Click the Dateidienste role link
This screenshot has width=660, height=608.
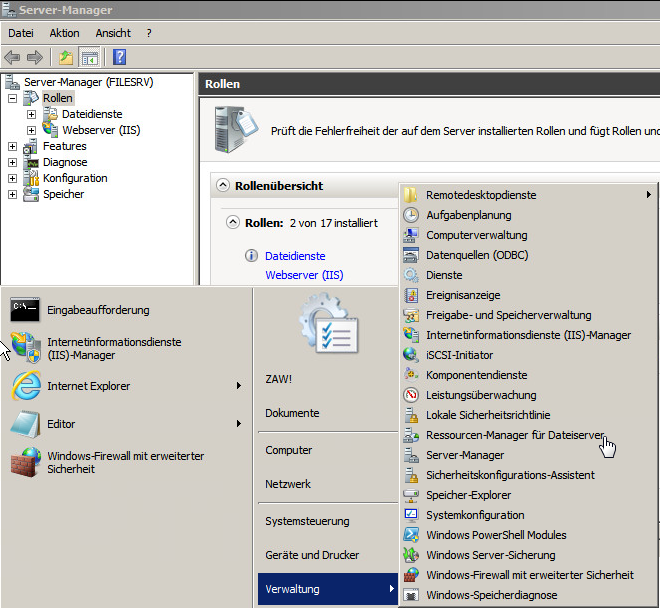tap(295, 256)
